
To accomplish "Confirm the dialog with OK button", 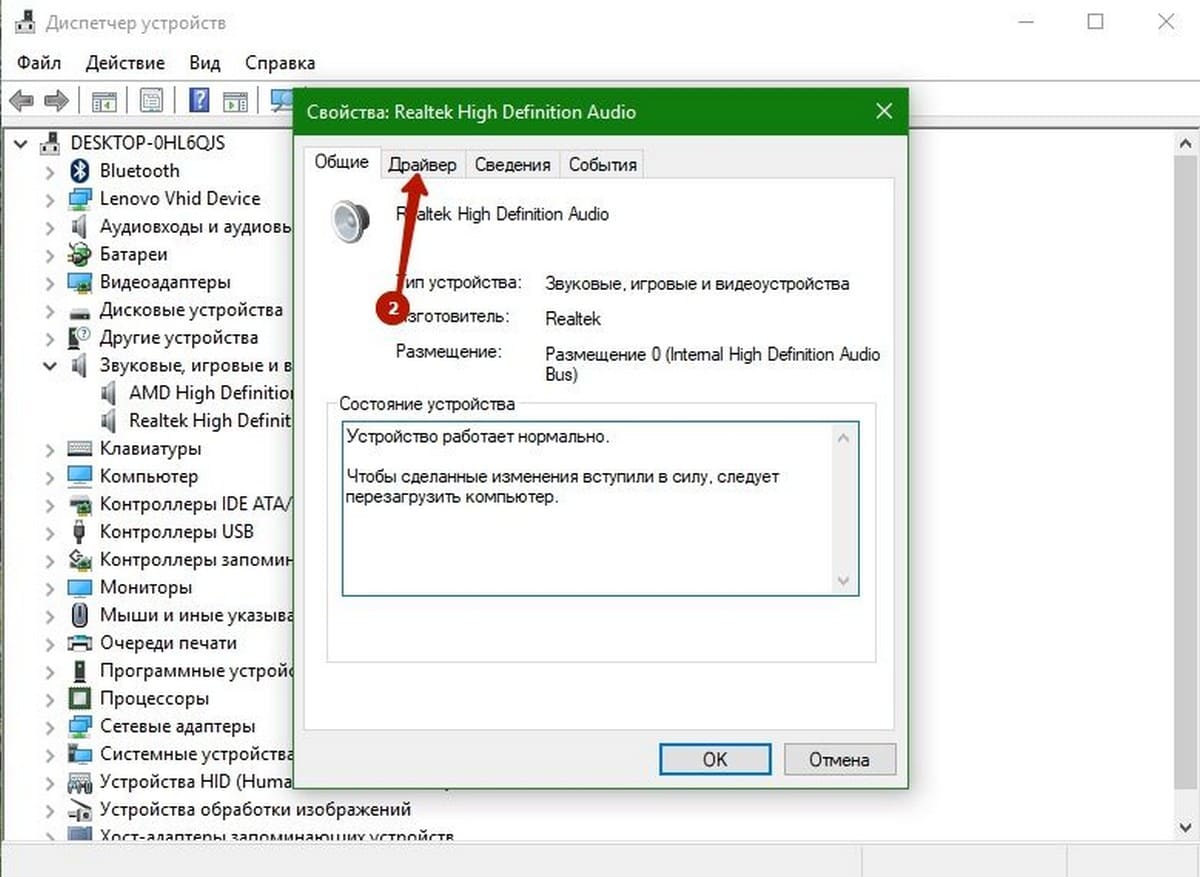I will point(715,759).
